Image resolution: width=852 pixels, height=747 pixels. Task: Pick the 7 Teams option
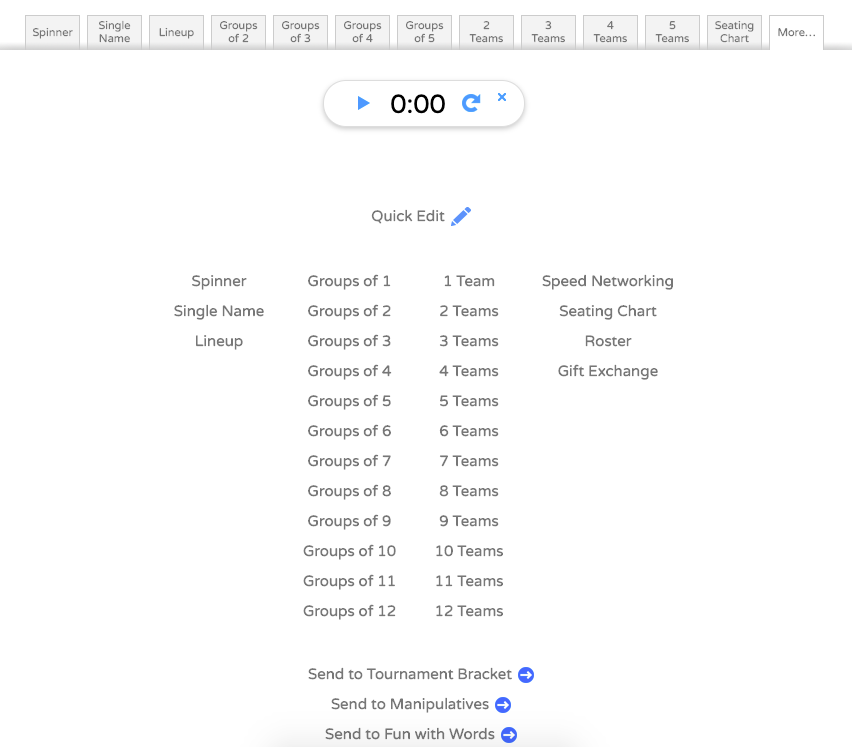click(x=469, y=461)
